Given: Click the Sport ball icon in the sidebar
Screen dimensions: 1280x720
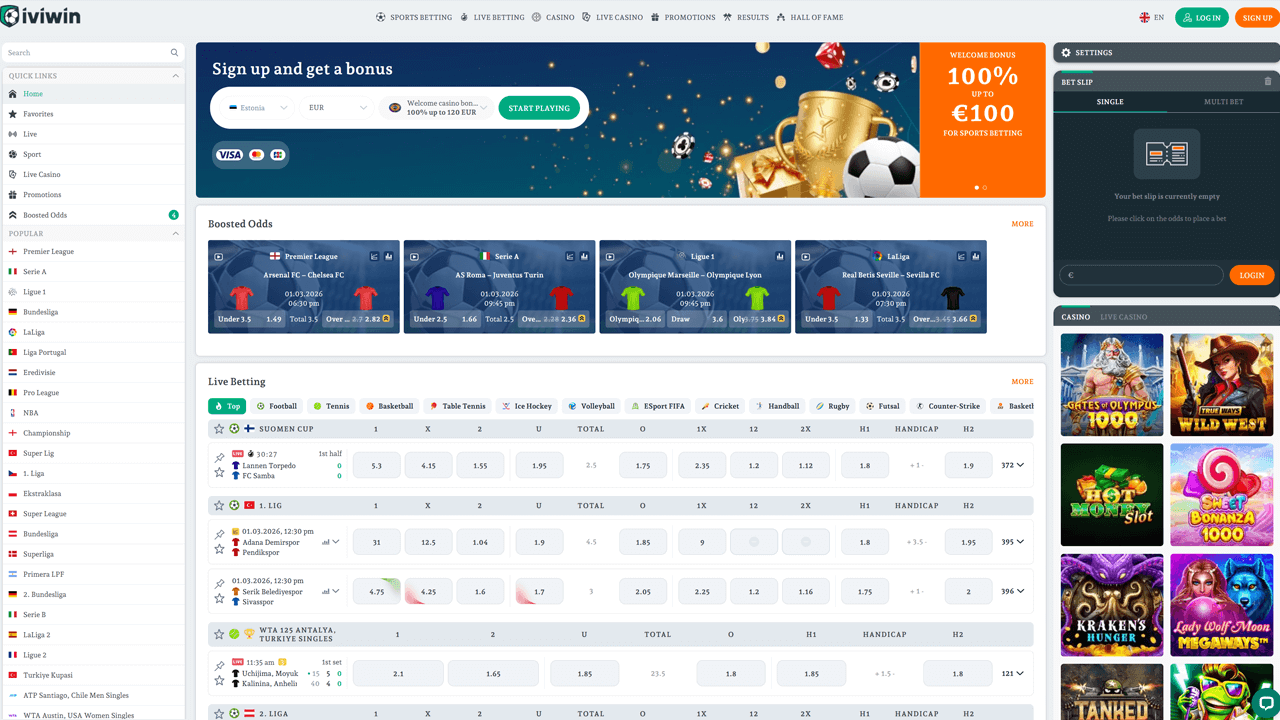Looking at the screenshot, I should [13, 155].
